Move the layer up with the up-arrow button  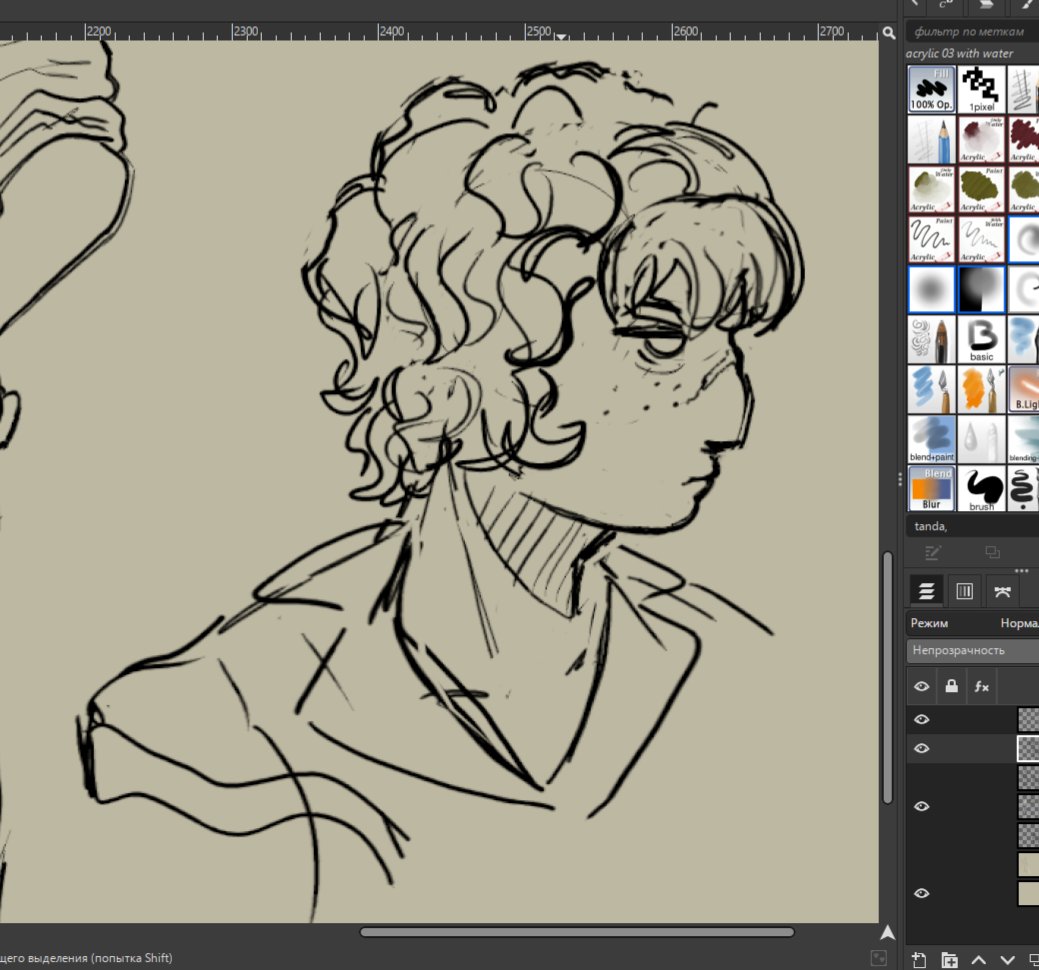[x=979, y=959]
